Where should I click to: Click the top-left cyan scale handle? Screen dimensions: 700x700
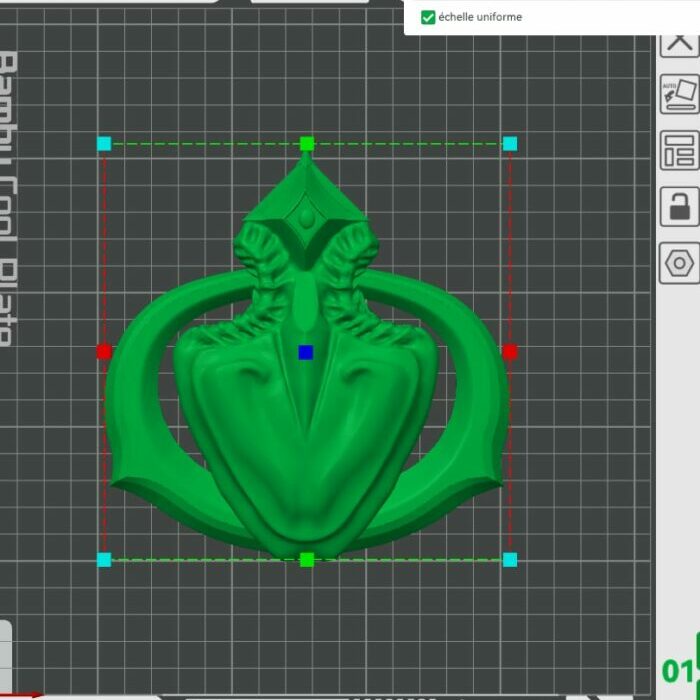click(104, 144)
